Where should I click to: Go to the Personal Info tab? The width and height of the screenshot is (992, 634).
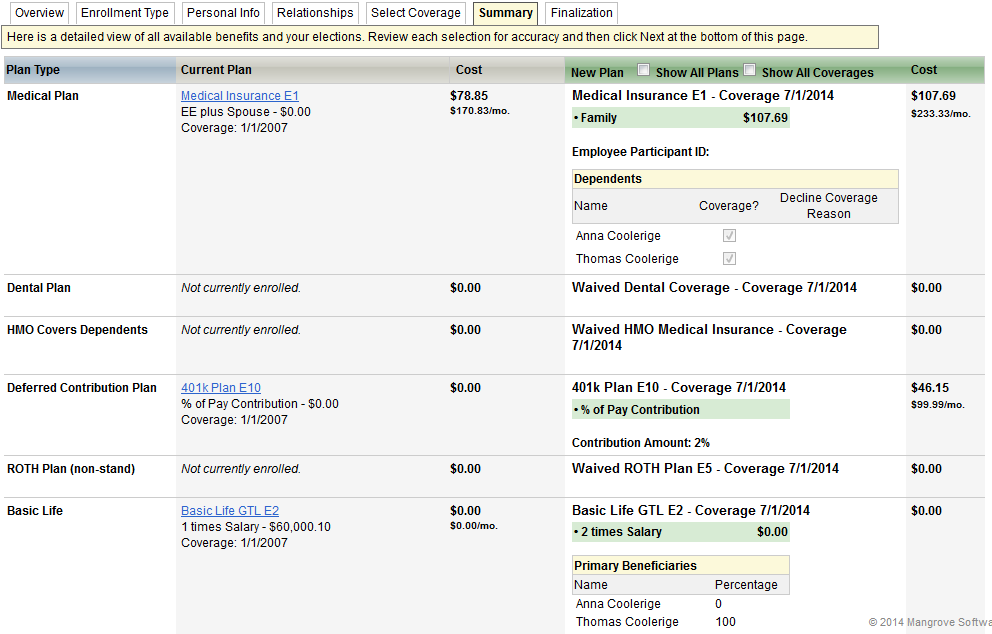(223, 13)
